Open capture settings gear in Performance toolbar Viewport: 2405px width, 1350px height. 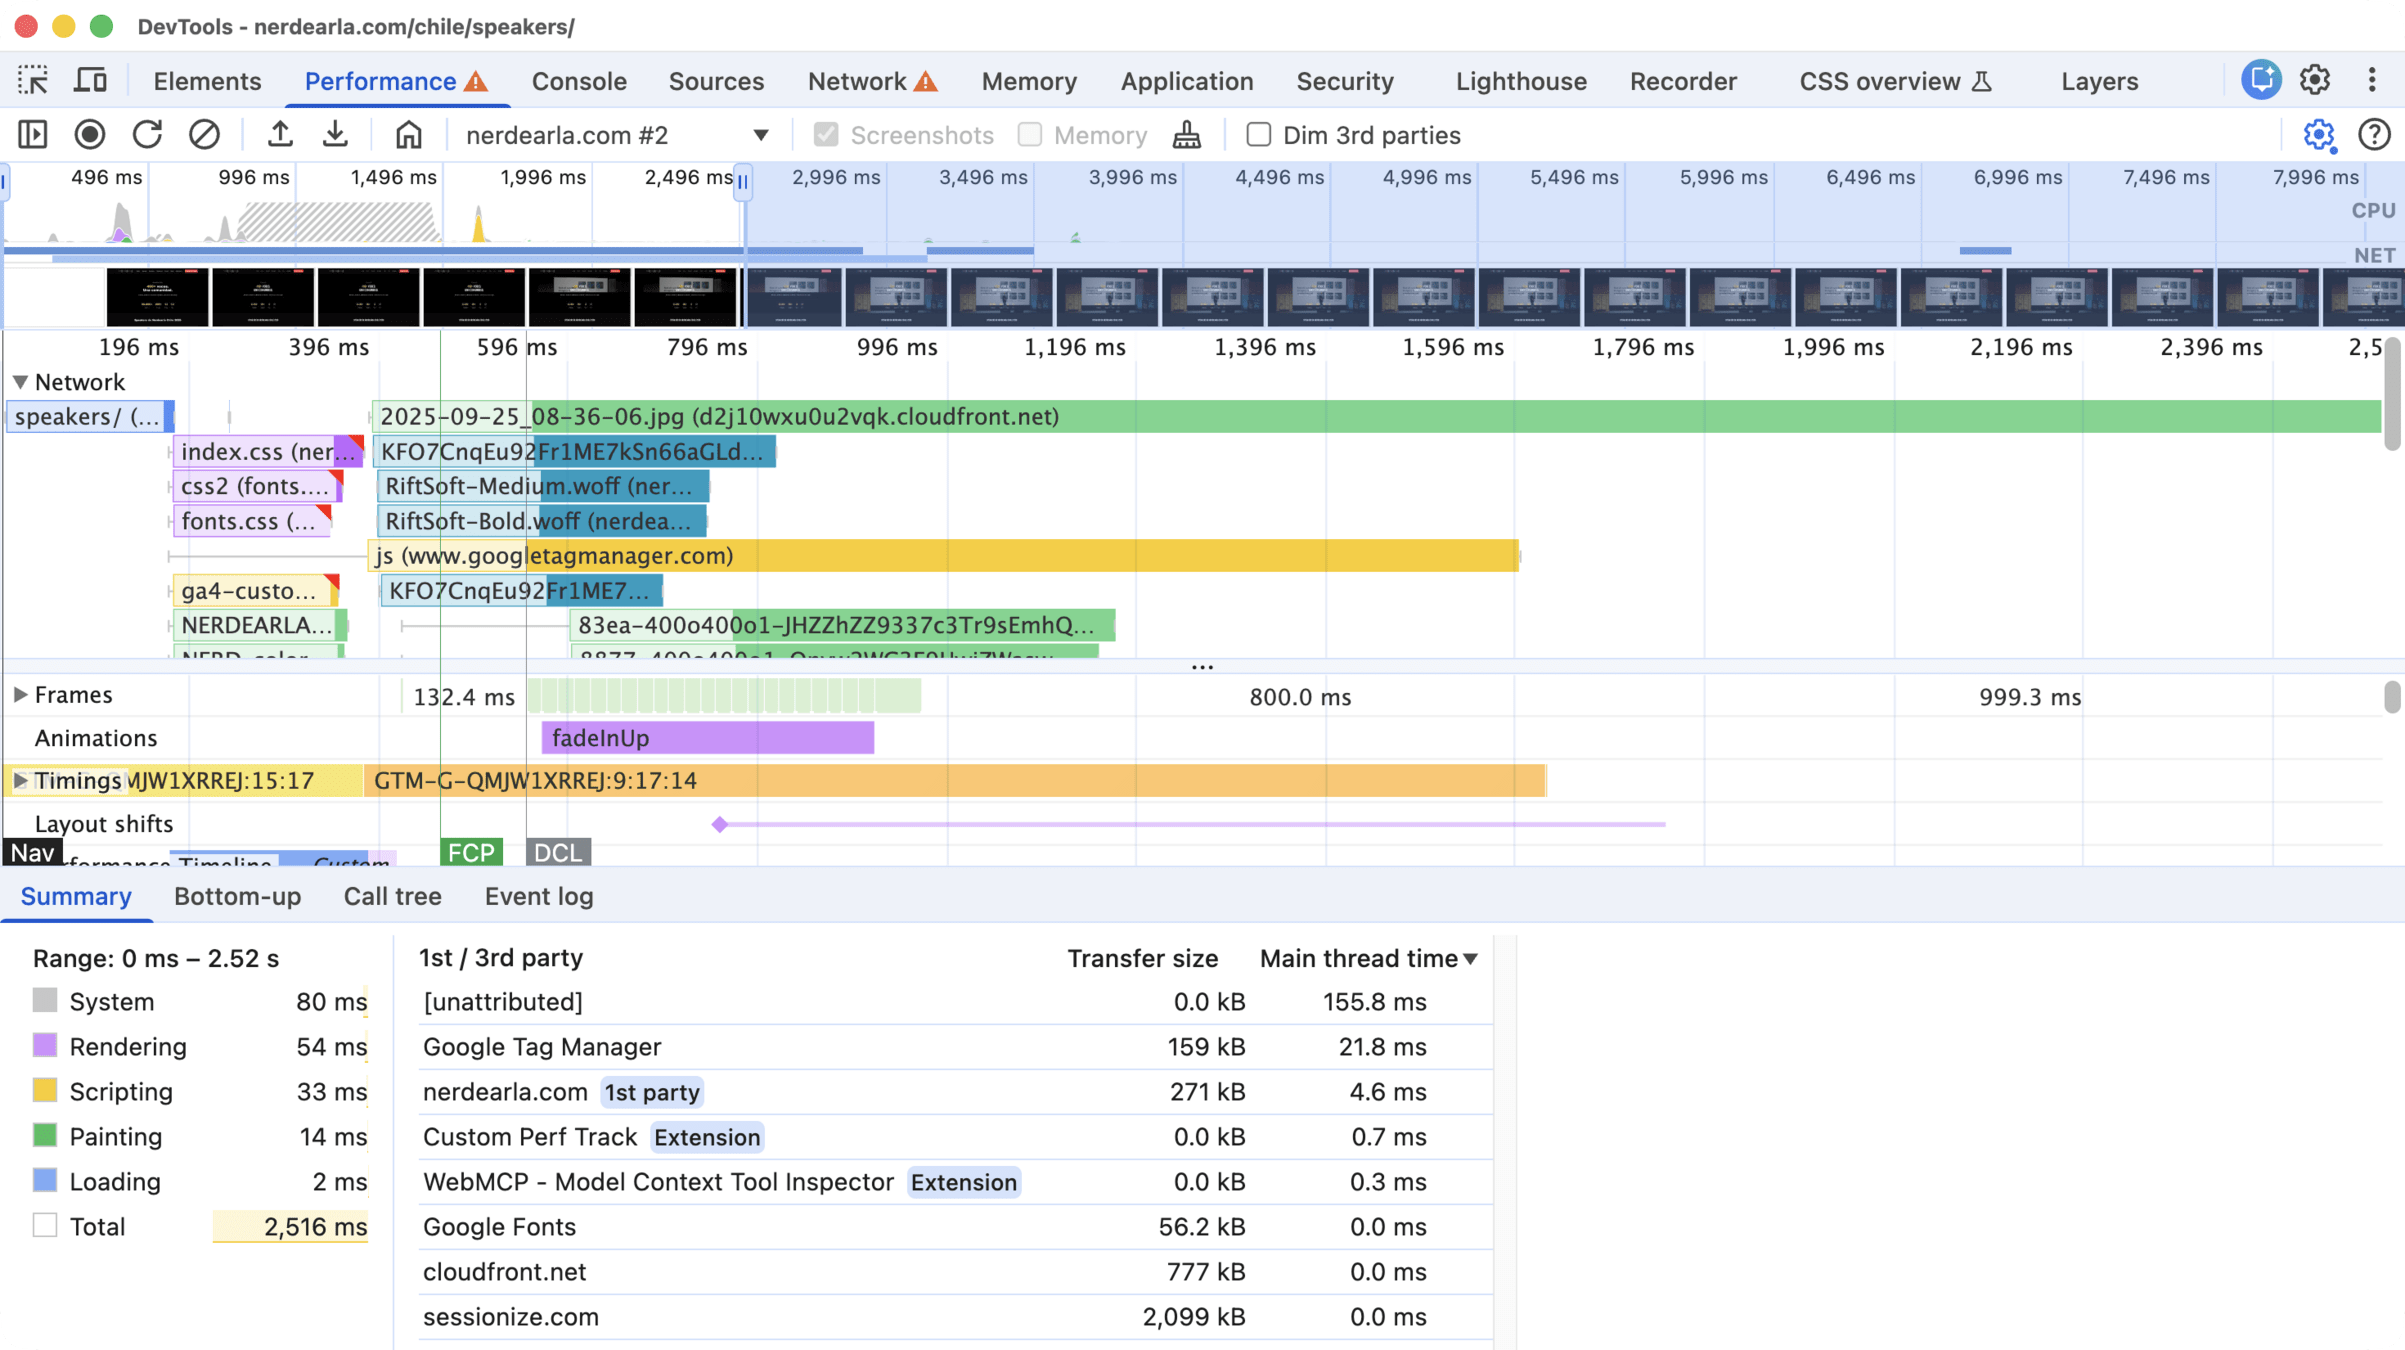pyautogui.click(x=2318, y=135)
